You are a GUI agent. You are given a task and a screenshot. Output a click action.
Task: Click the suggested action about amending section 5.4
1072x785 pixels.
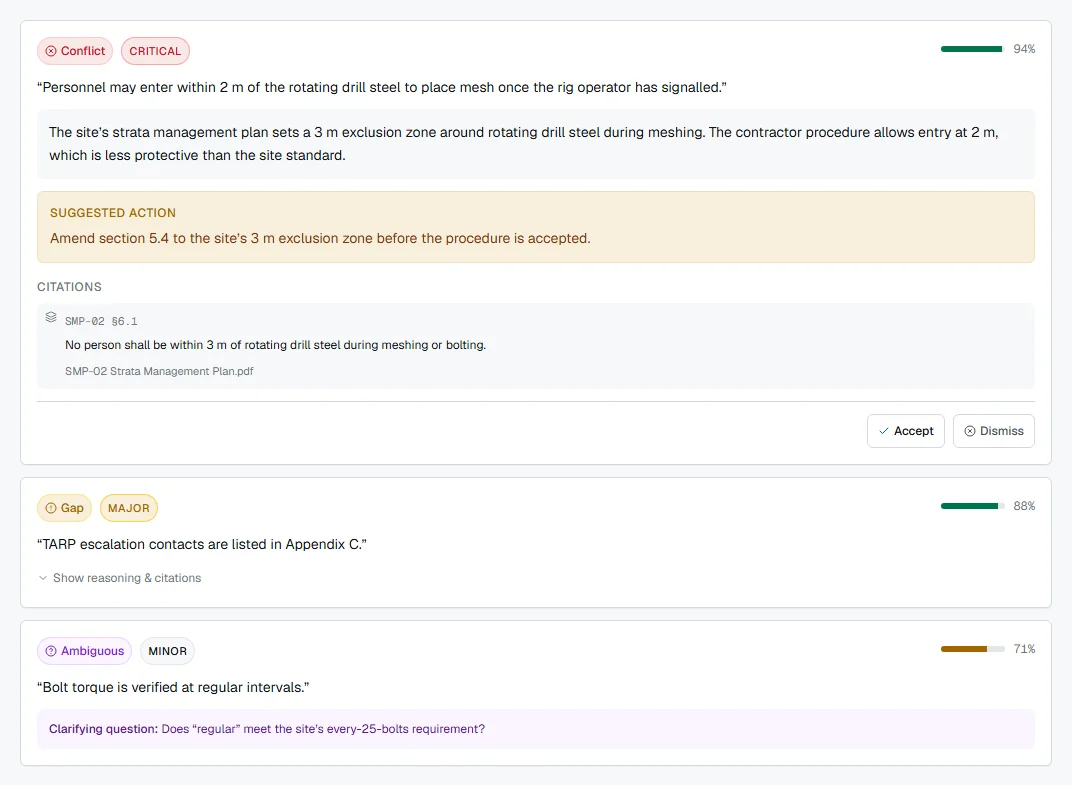(320, 239)
